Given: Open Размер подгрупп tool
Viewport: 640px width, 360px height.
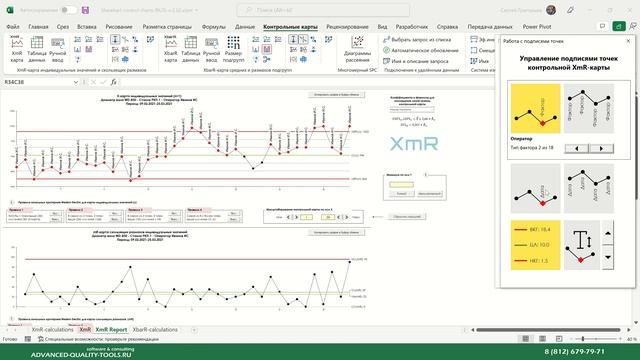Looking at the screenshot, I should click(233, 49).
